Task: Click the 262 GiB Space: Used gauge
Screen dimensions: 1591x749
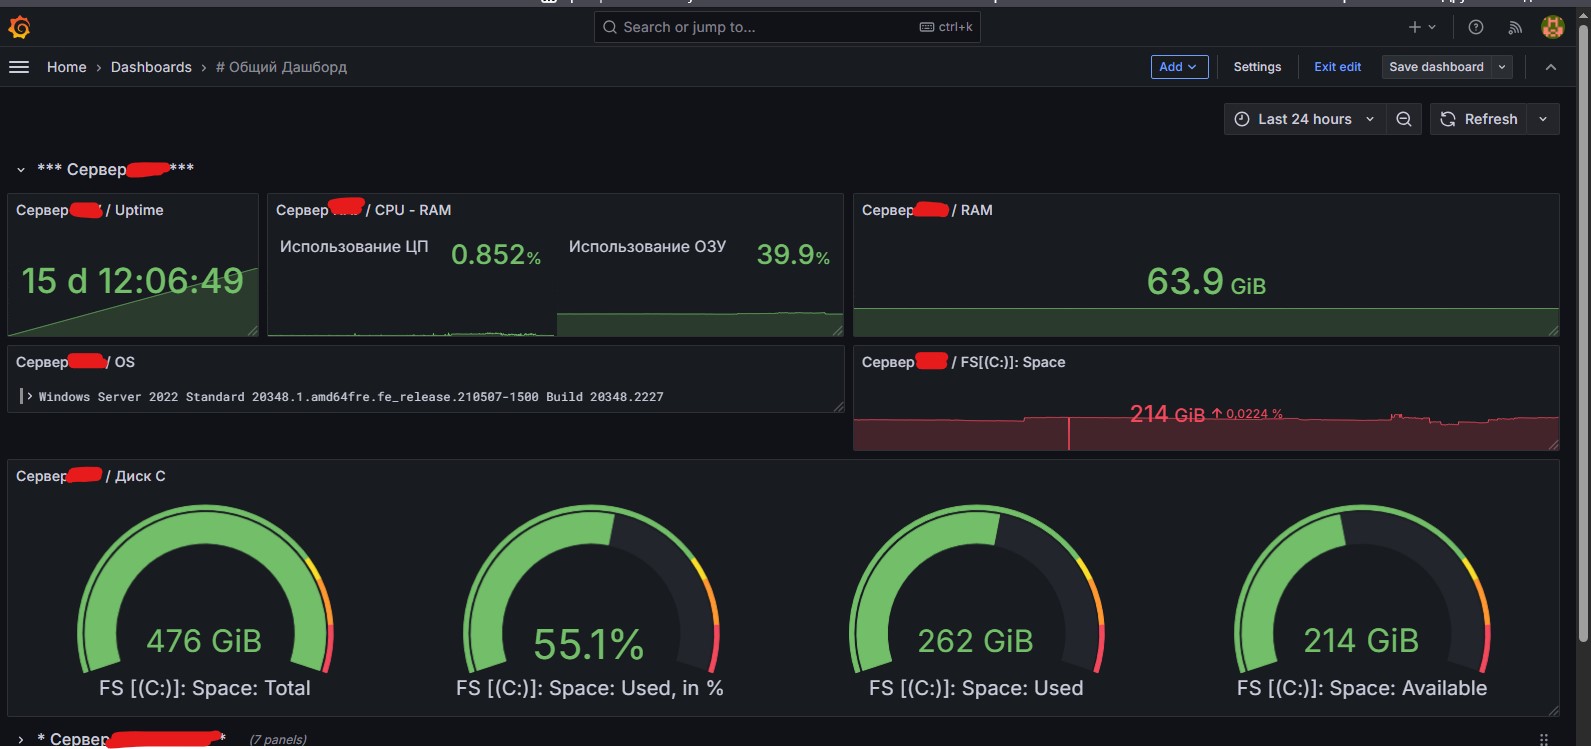Action: [x=975, y=600]
